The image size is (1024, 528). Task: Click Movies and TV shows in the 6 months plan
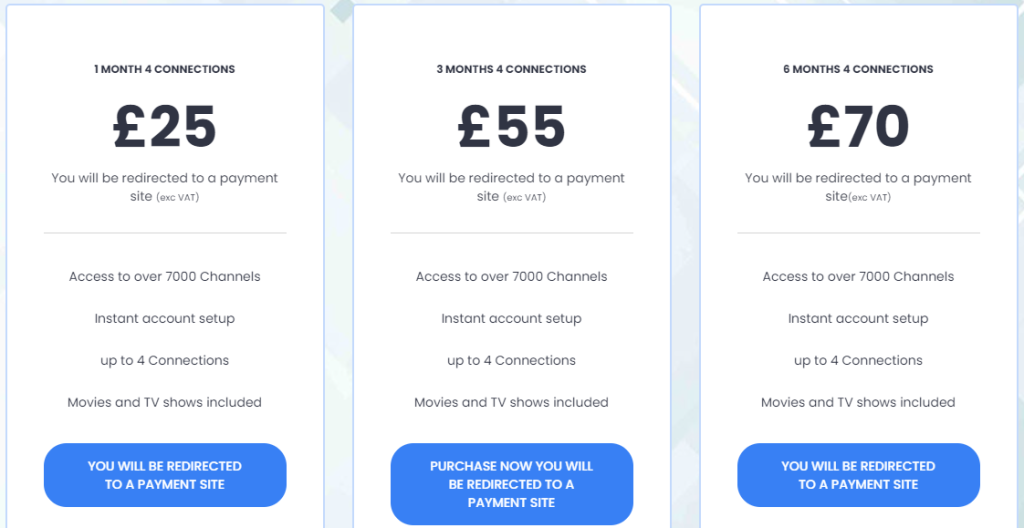(x=858, y=402)
